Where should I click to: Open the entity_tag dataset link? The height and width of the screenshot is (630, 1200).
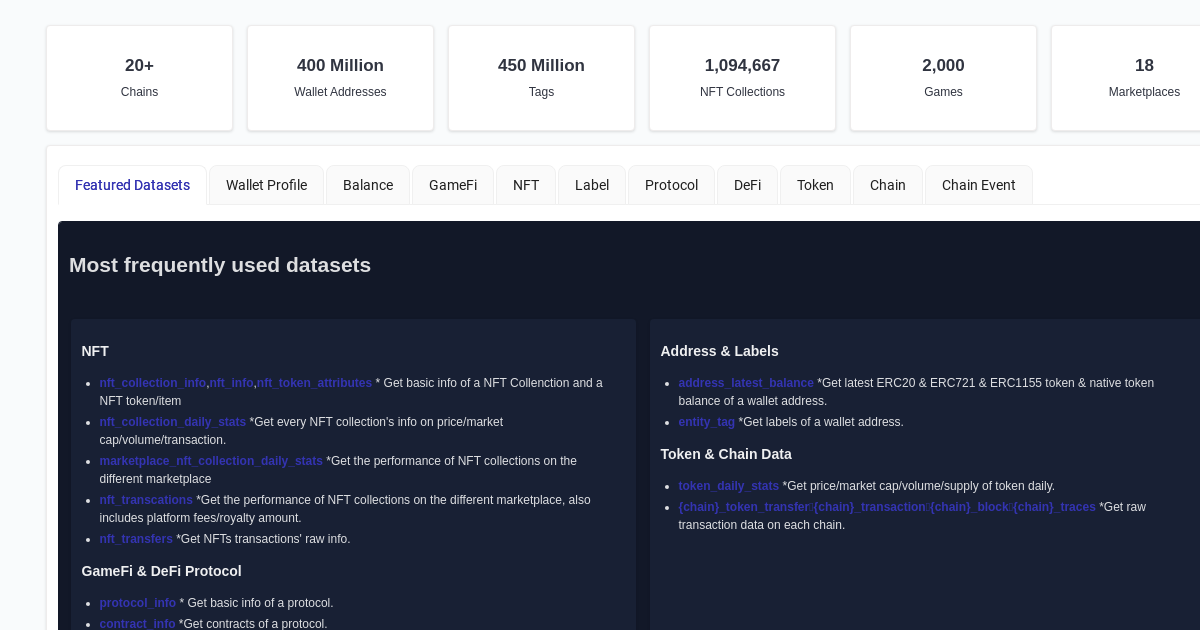tap(706, 422)
